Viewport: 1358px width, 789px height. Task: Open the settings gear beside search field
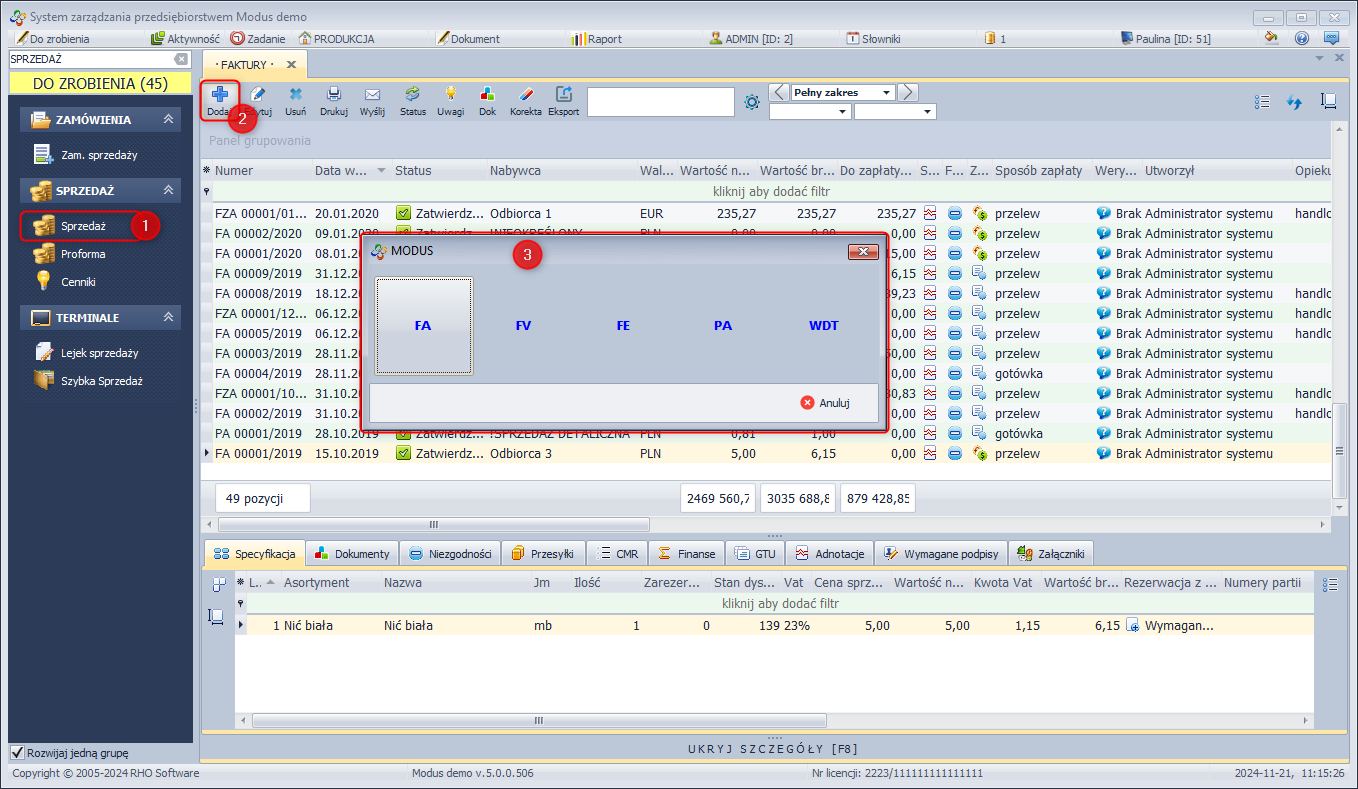pyautogui.click(x=753, y=102)
